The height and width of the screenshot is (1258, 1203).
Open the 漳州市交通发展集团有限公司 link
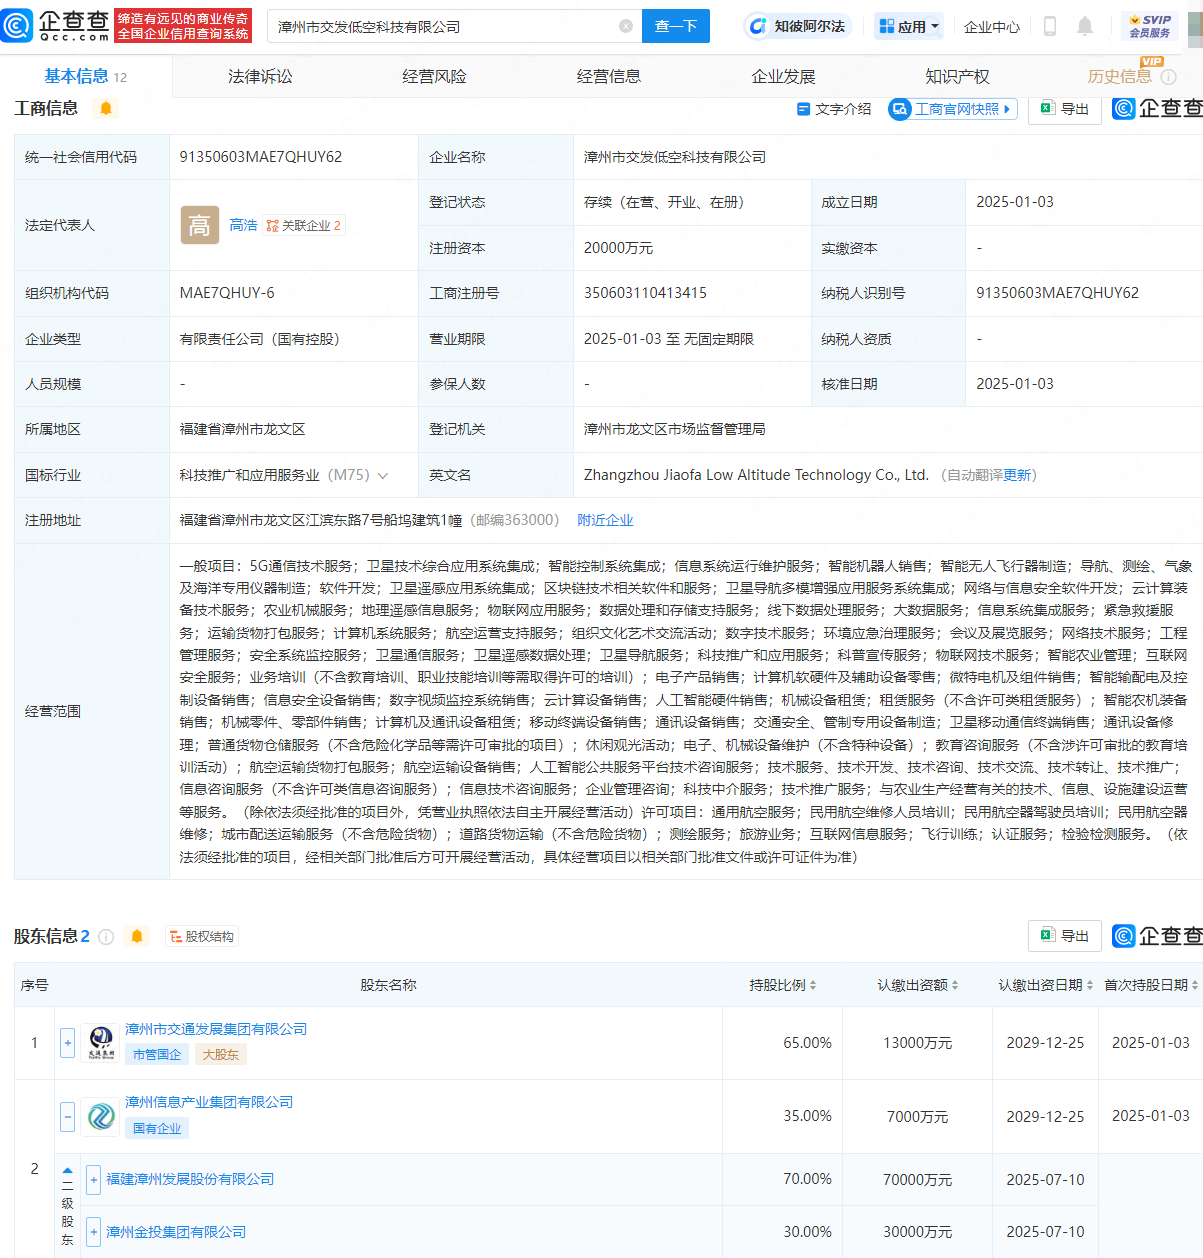tap(216, 1029)
